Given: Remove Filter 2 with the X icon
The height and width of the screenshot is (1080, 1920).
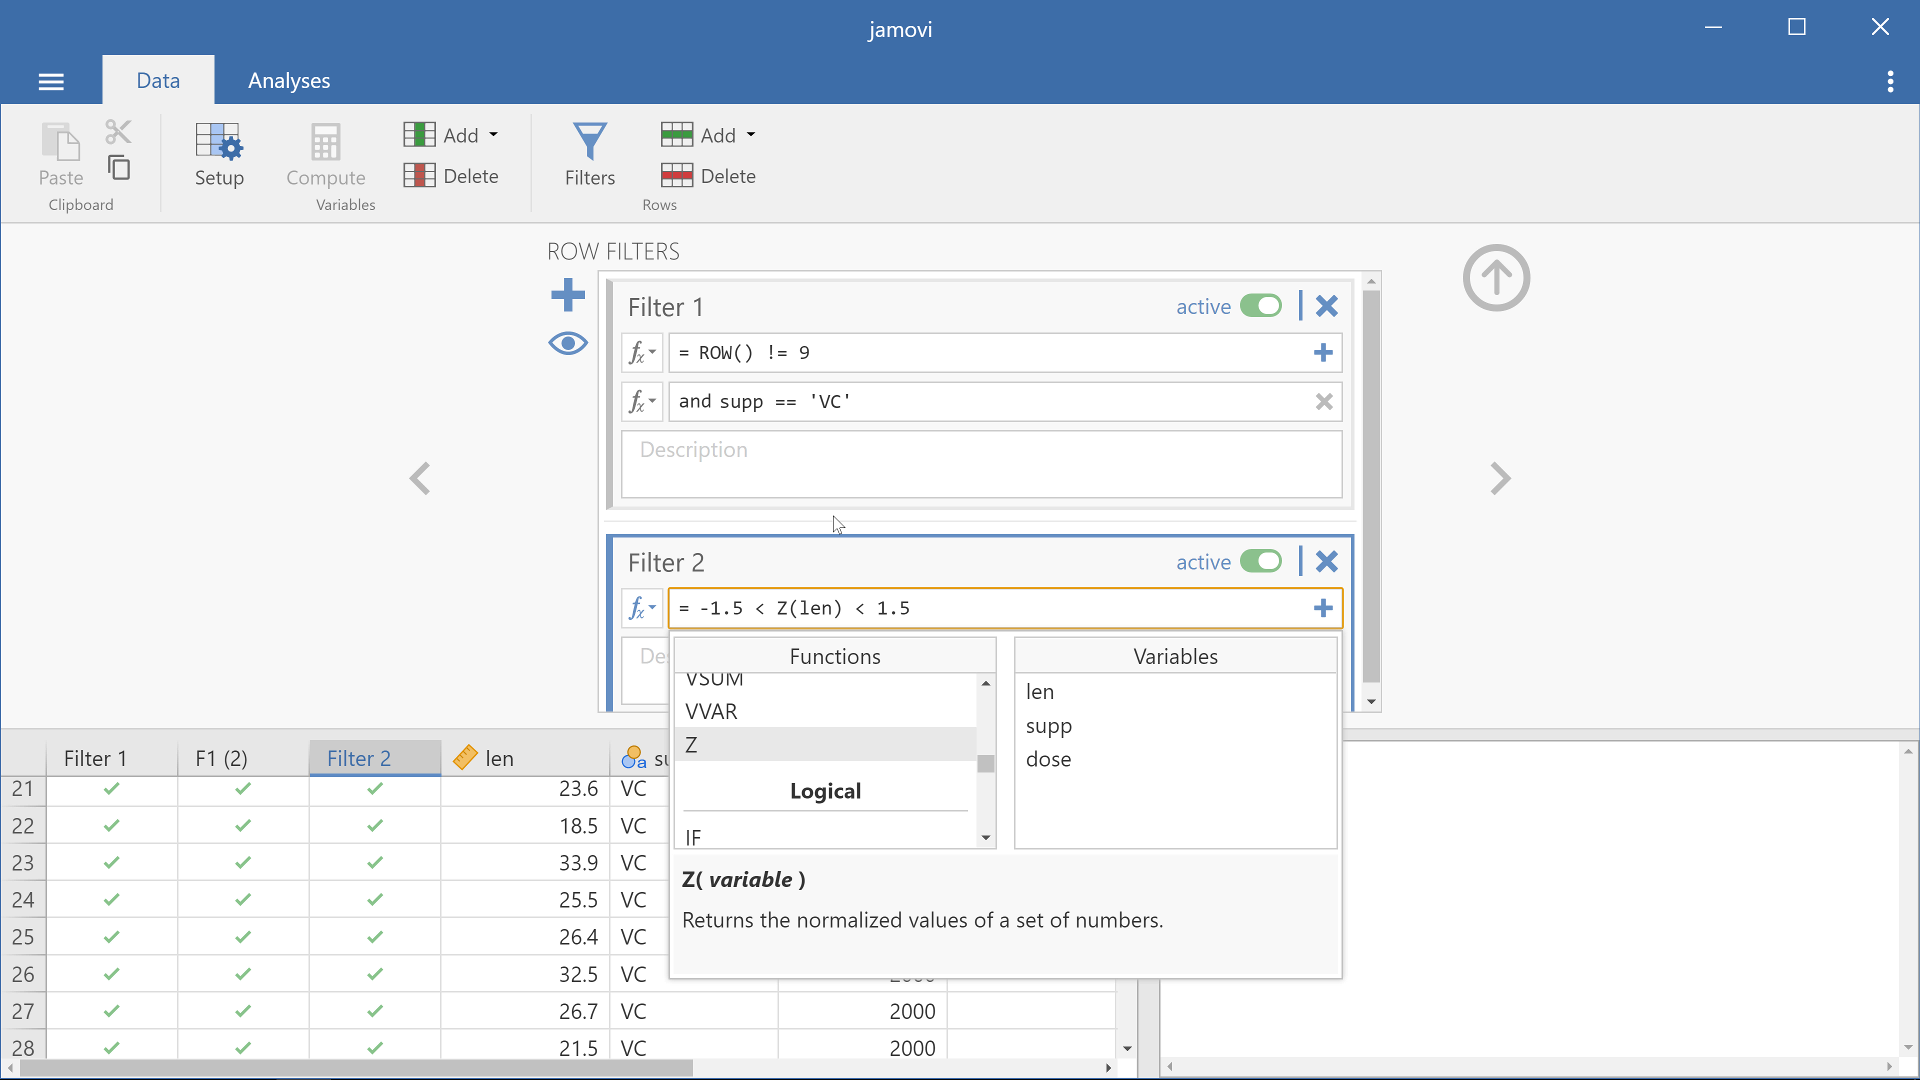Looking at the screenshot, I should (x=1326, y=561).
